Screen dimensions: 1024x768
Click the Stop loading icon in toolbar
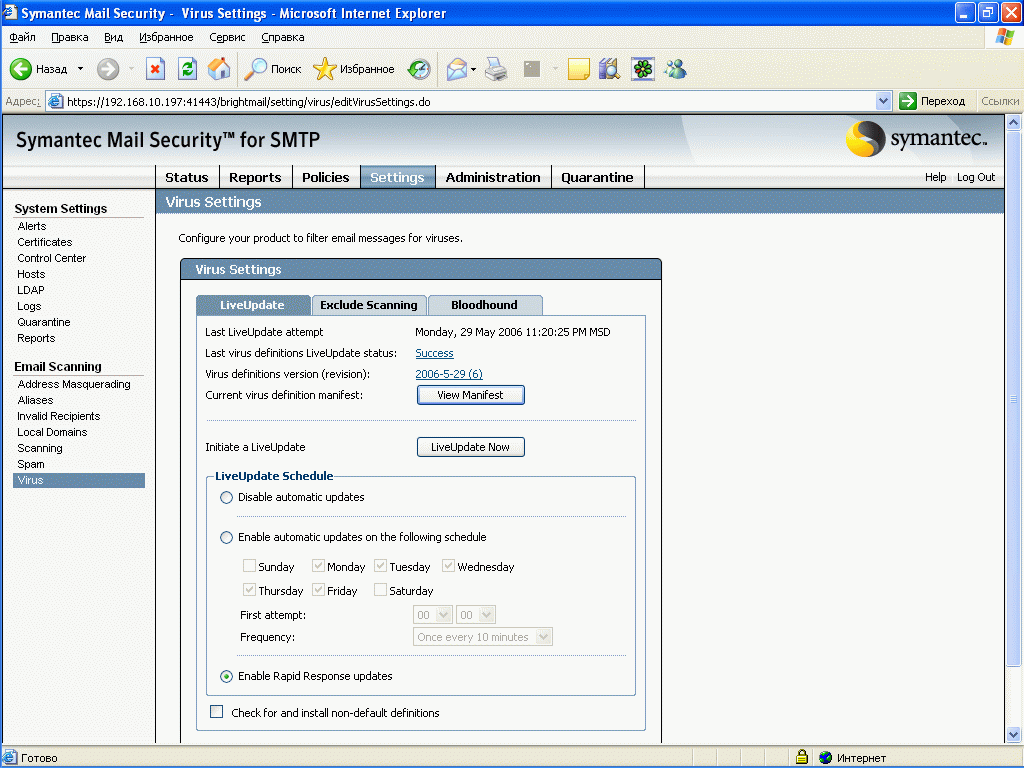pyautogui.click(x=155, y=69)
